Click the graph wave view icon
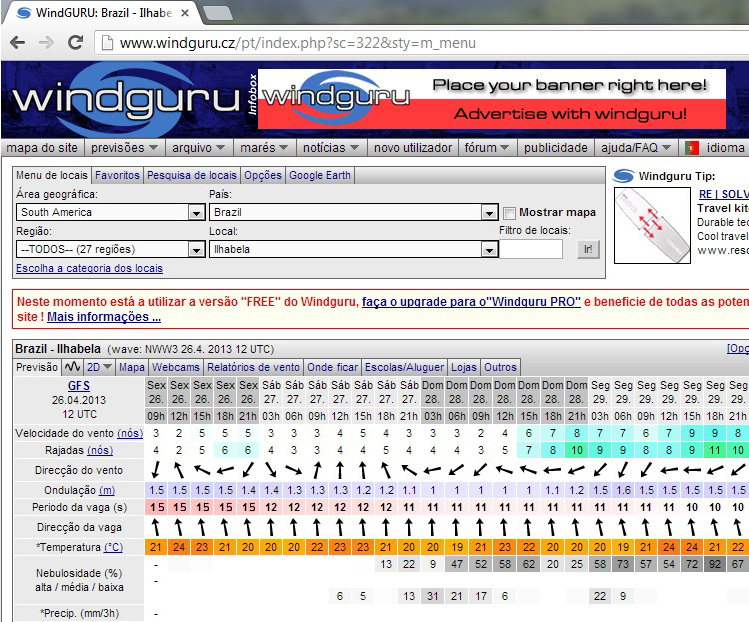The width and height of the screenshot is (749, 622). pyautogui.click(x=72, y=367)
